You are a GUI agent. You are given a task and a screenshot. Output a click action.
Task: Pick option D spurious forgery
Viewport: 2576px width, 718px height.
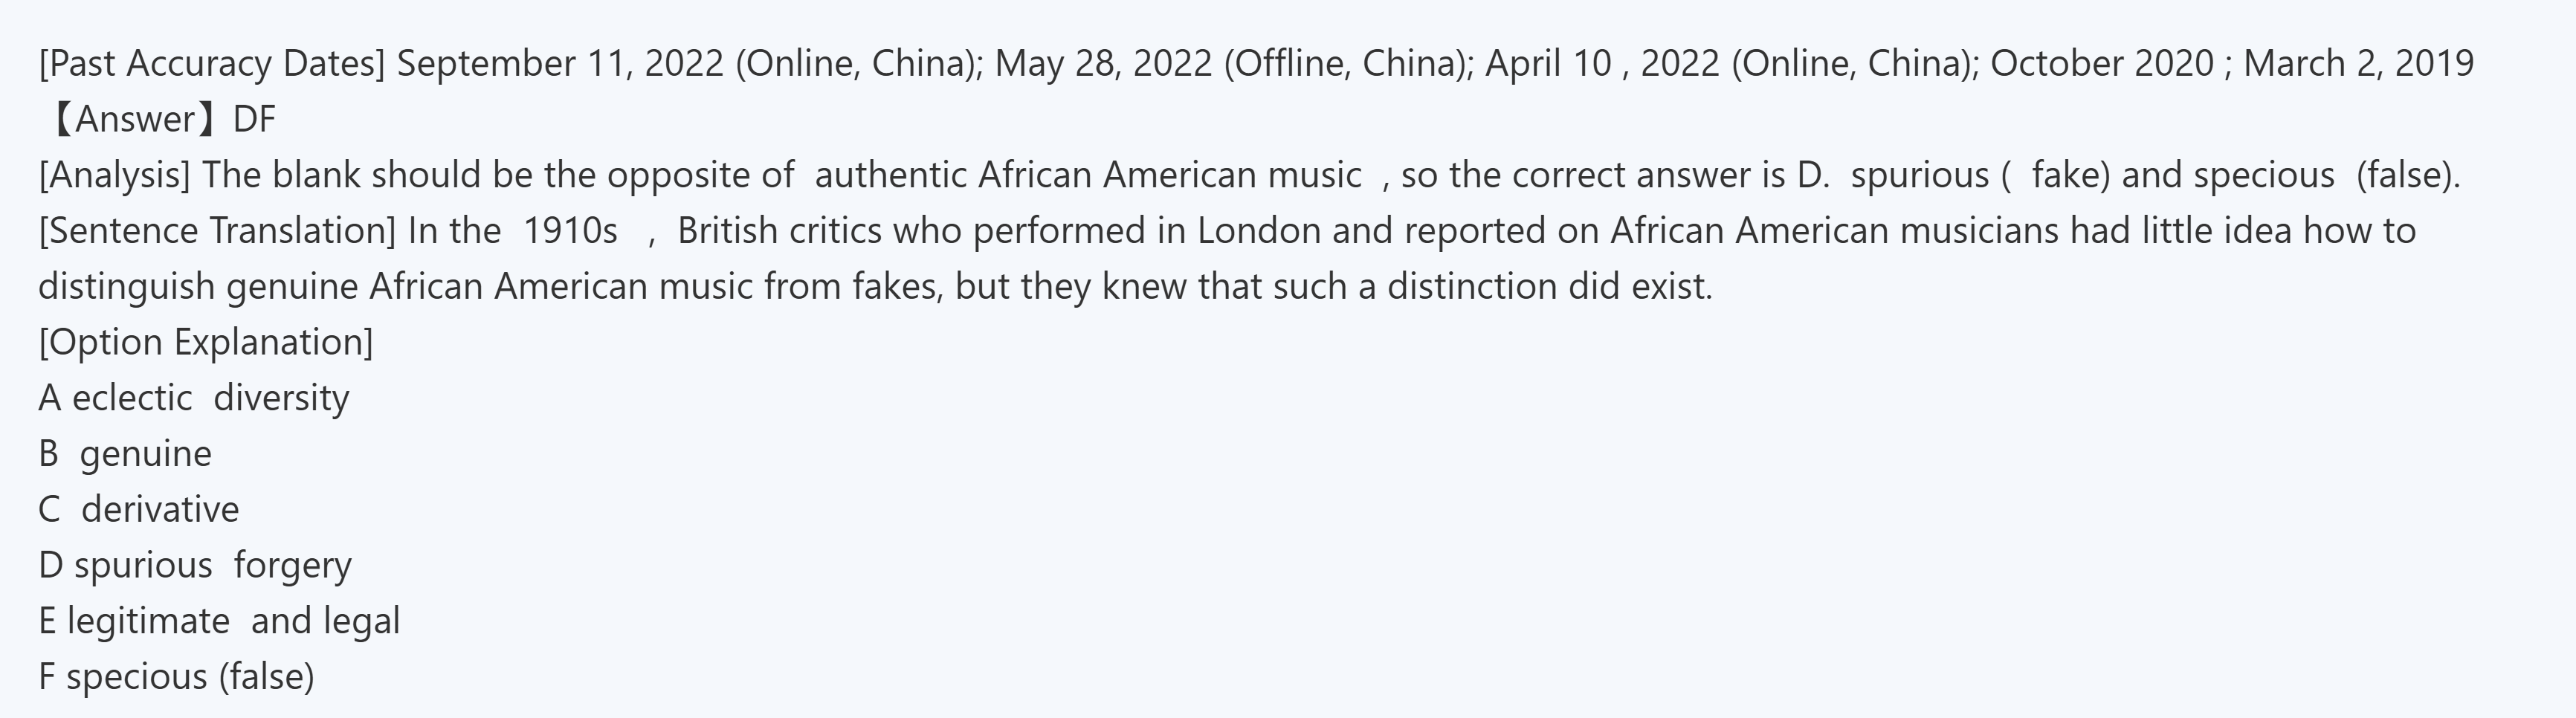(x=195, y=566)
